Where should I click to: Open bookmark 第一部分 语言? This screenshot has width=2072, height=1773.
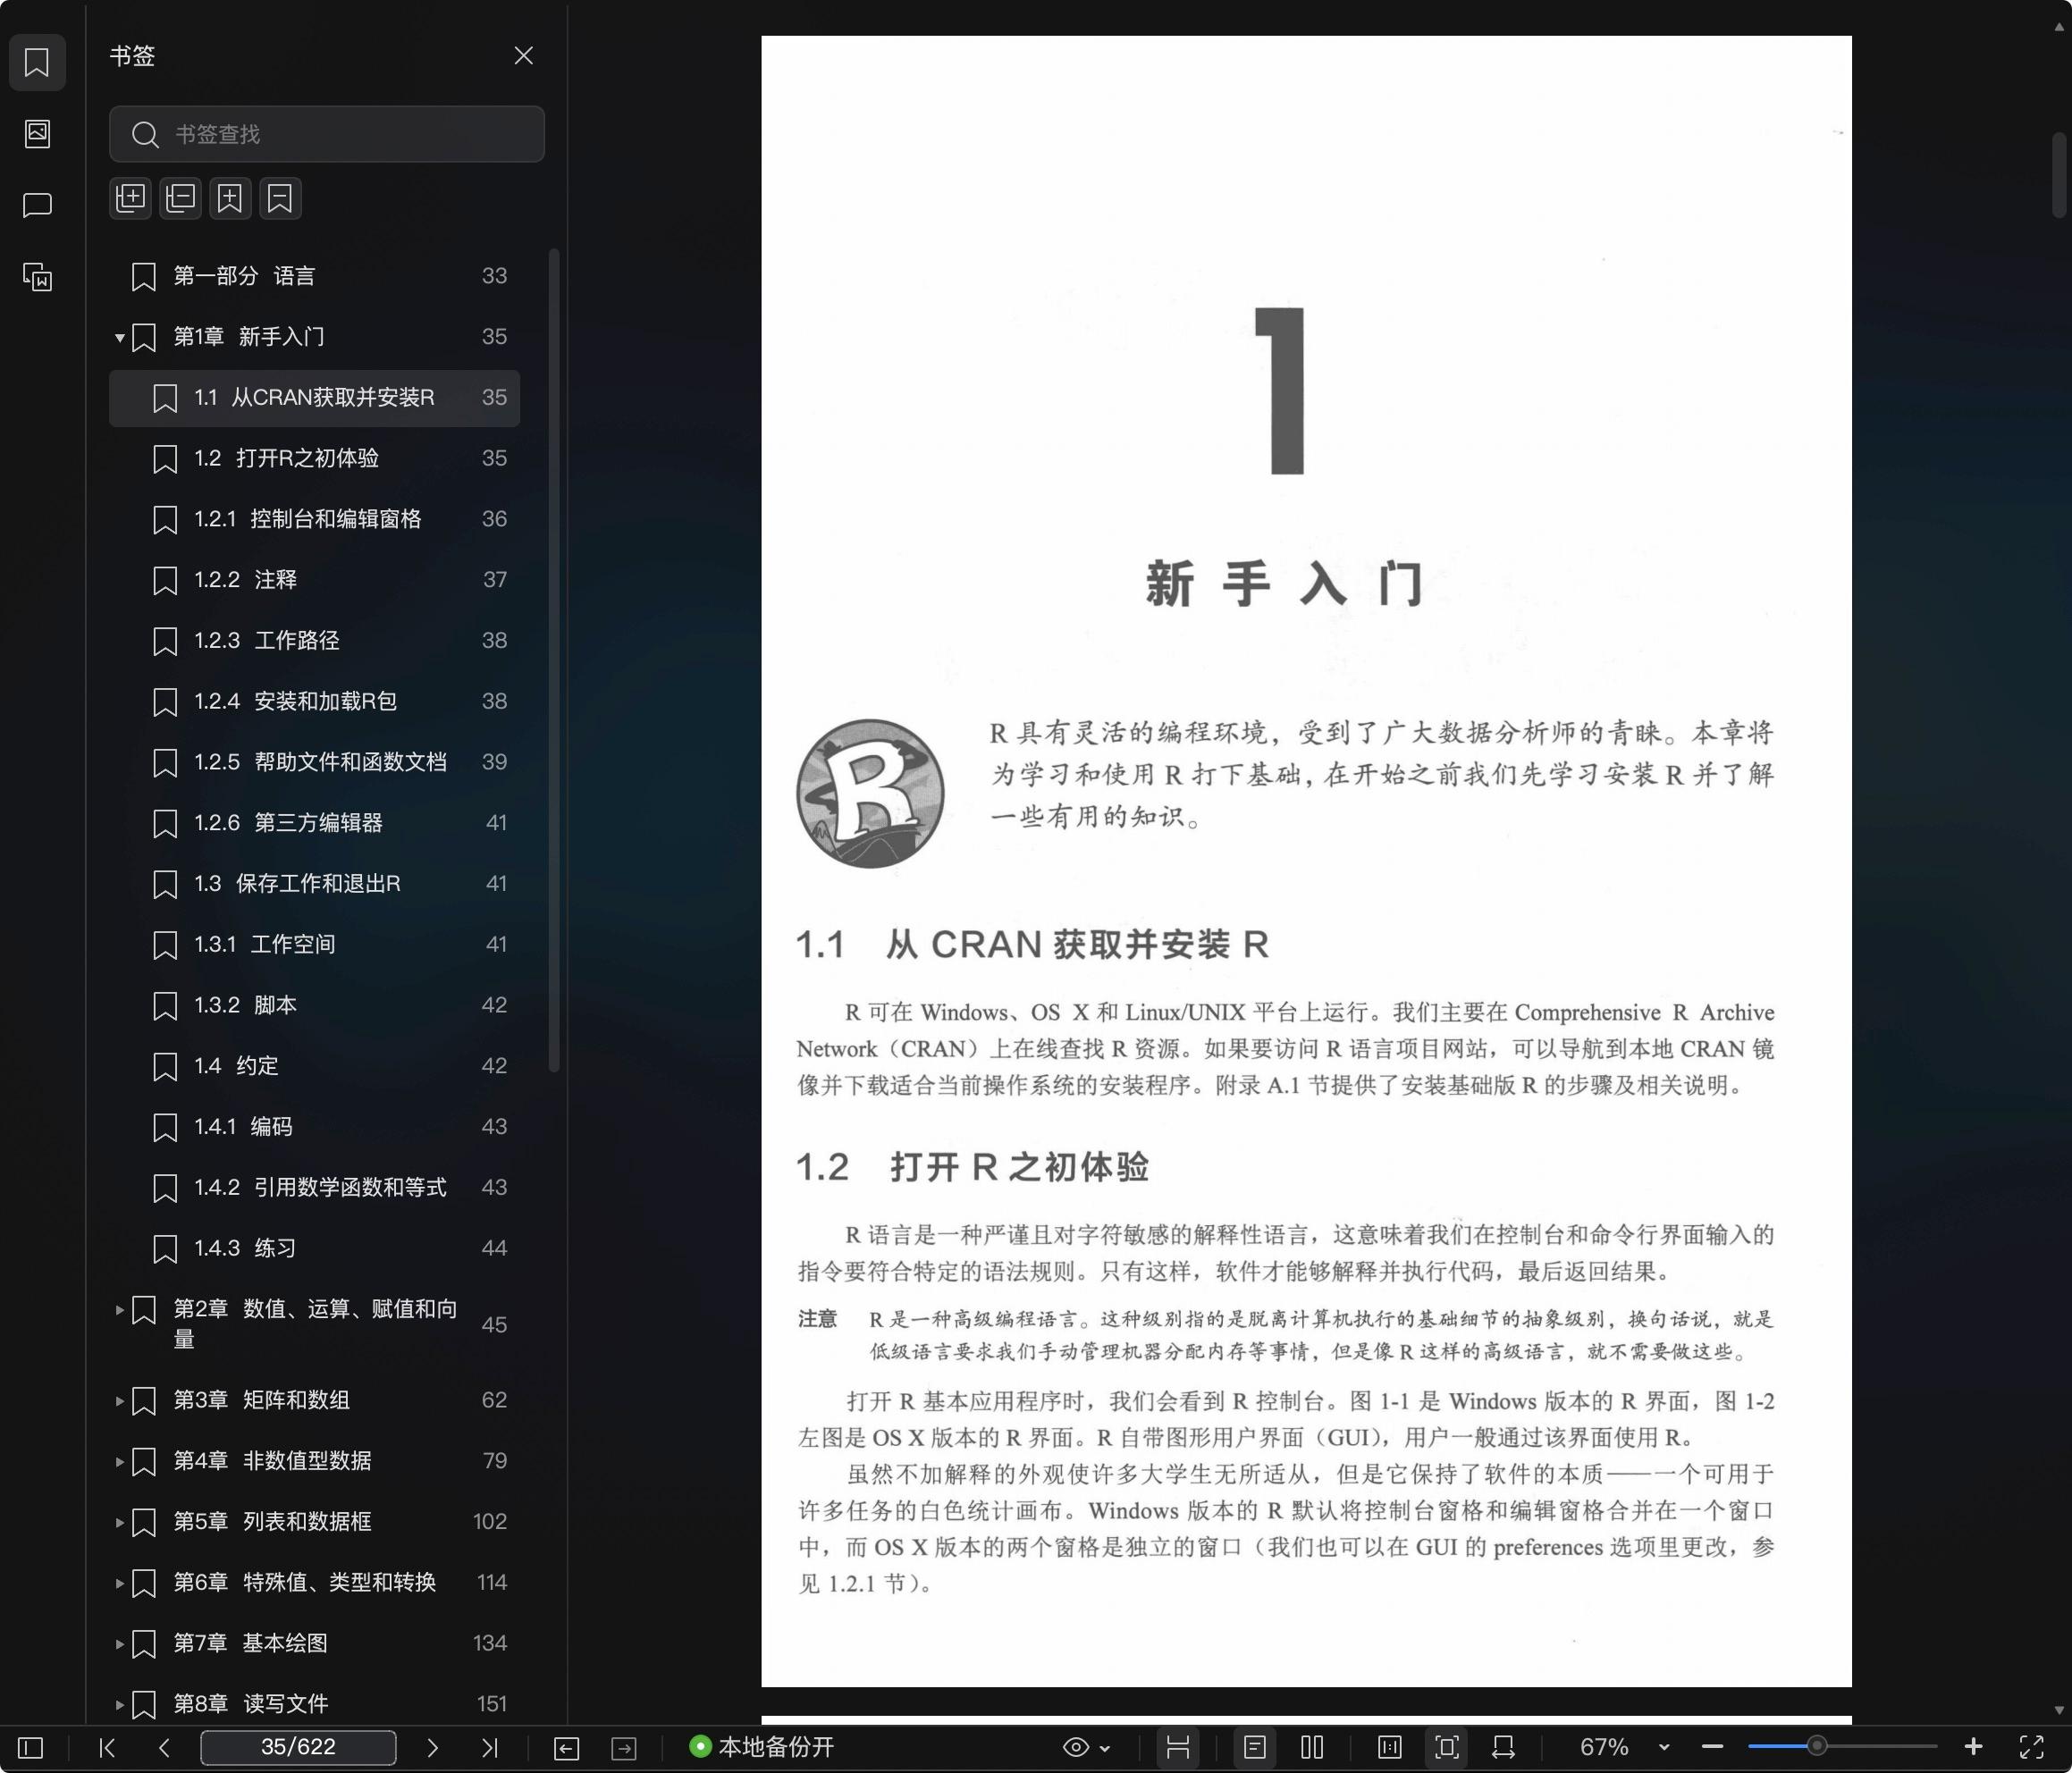tap(314, 276)
